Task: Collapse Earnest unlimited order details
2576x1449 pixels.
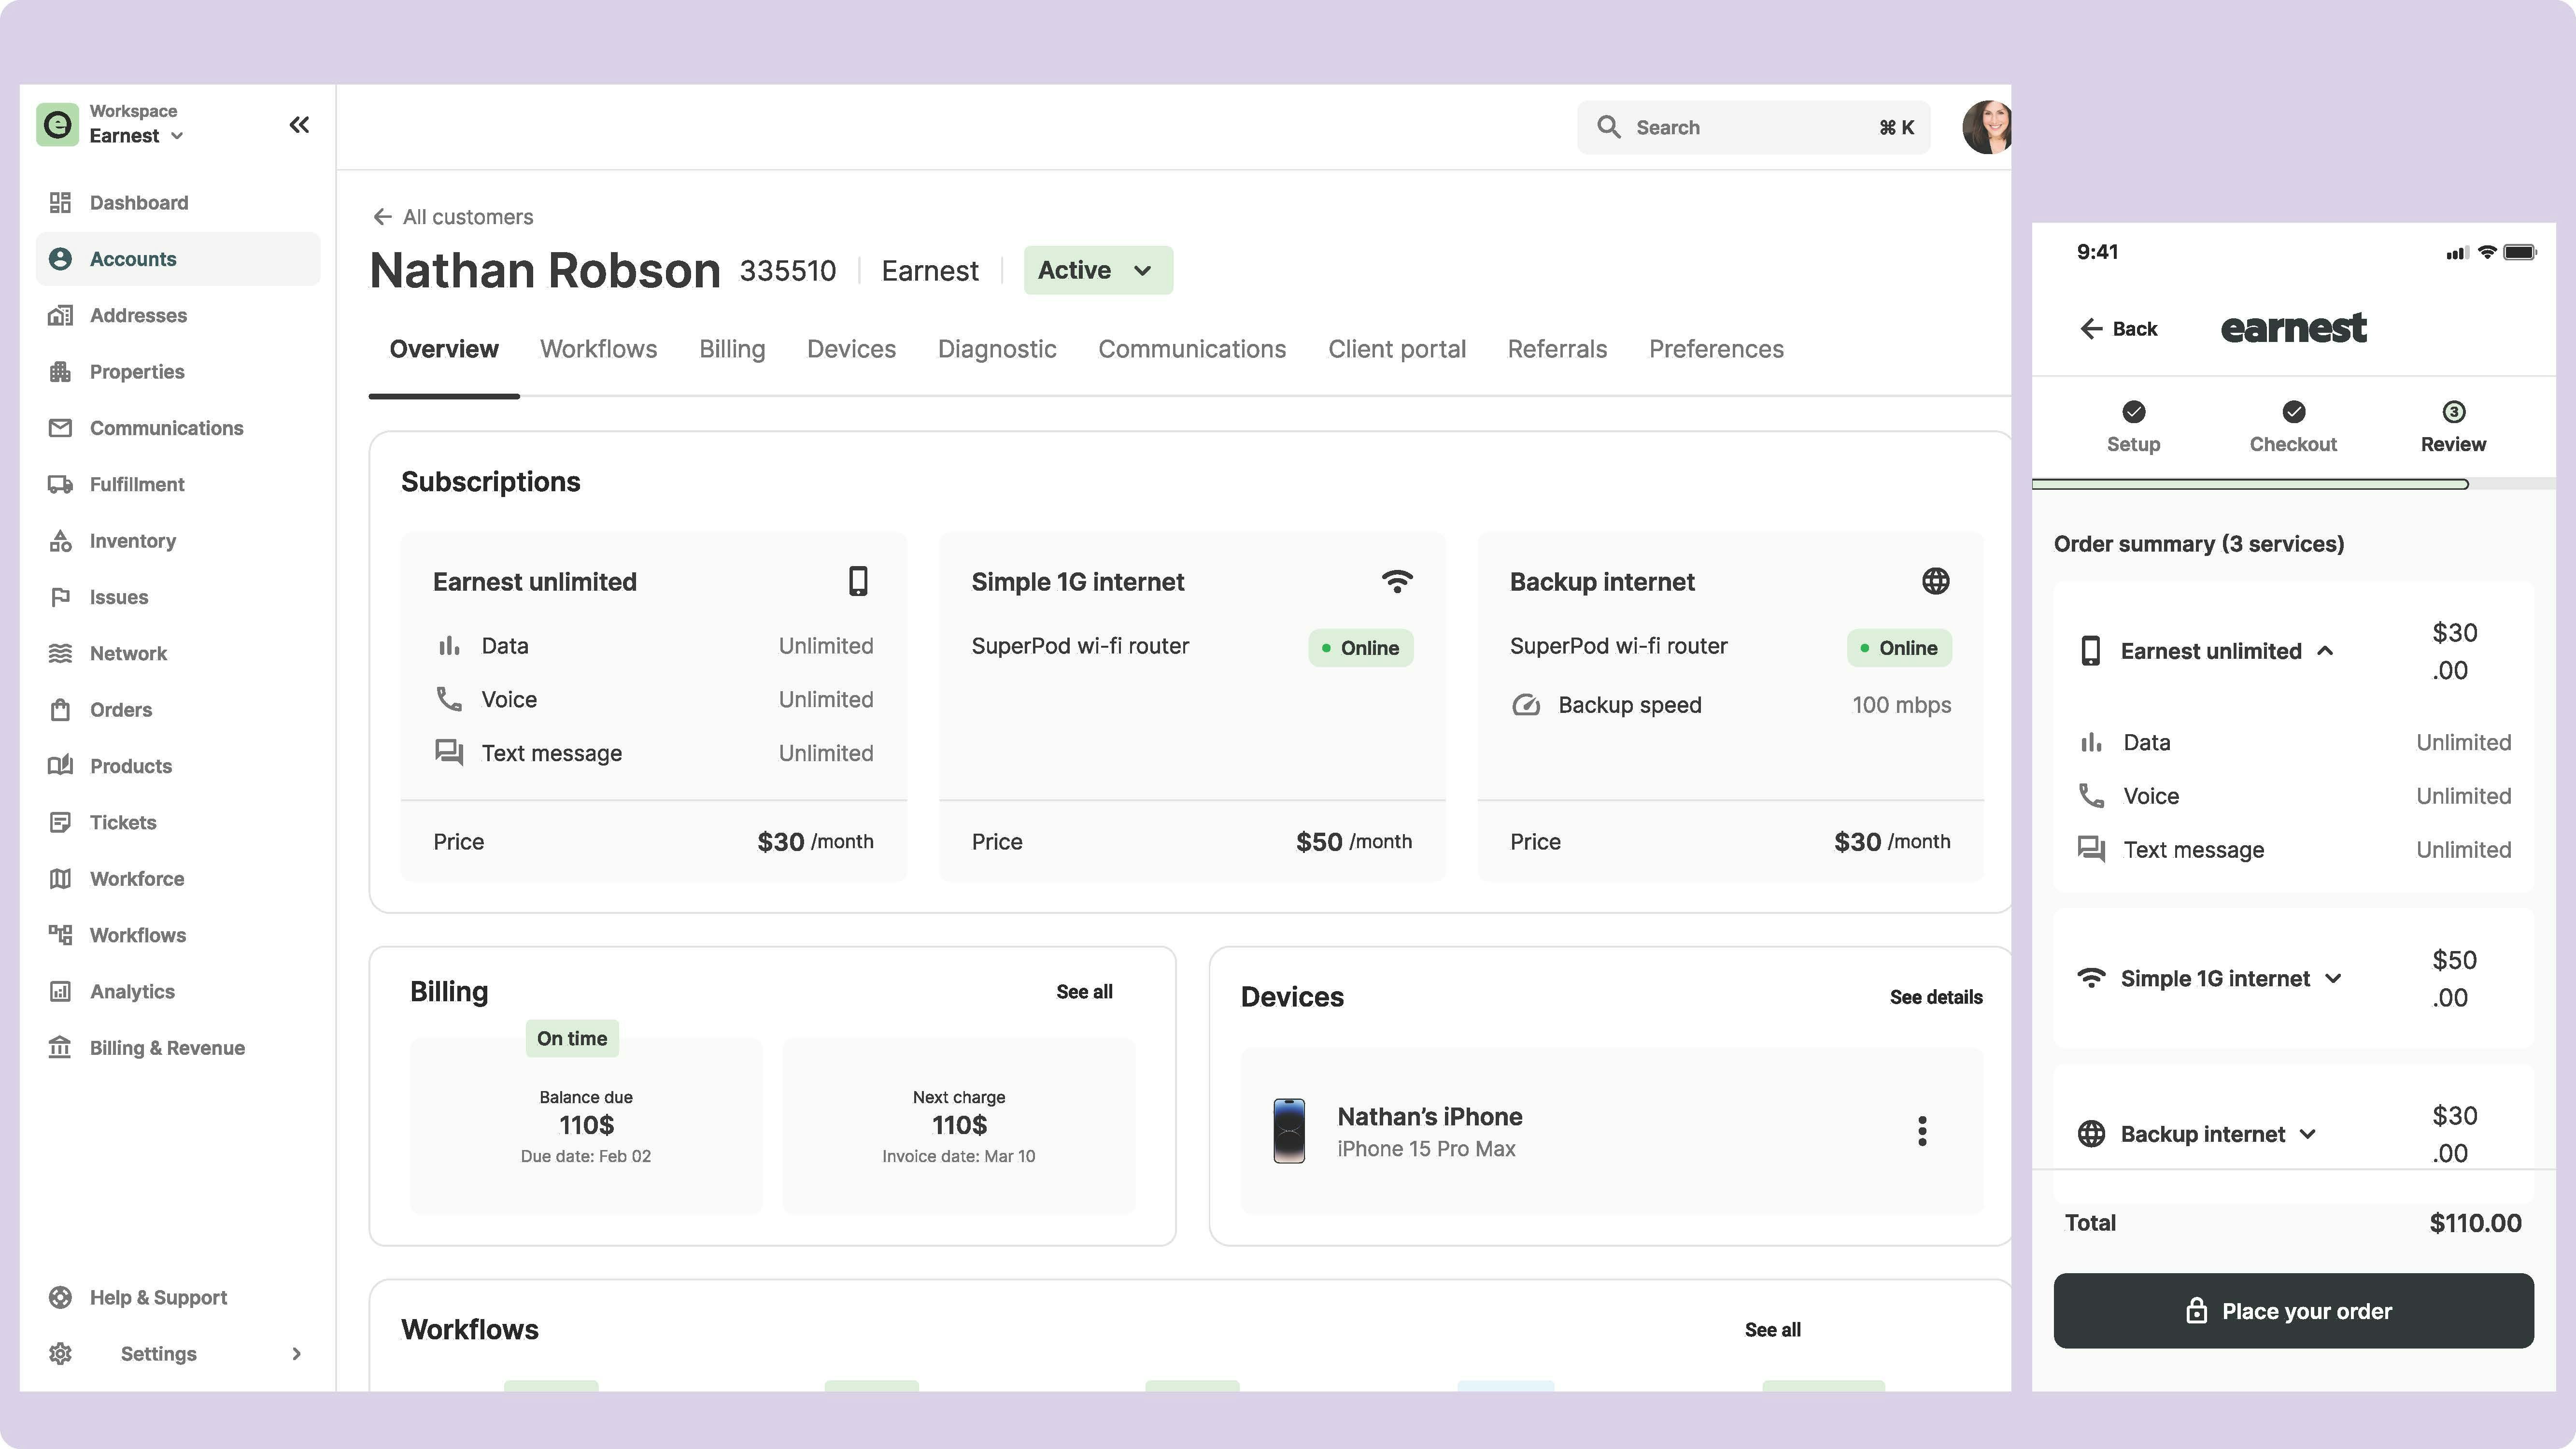Action: [x=2325, y=651]
